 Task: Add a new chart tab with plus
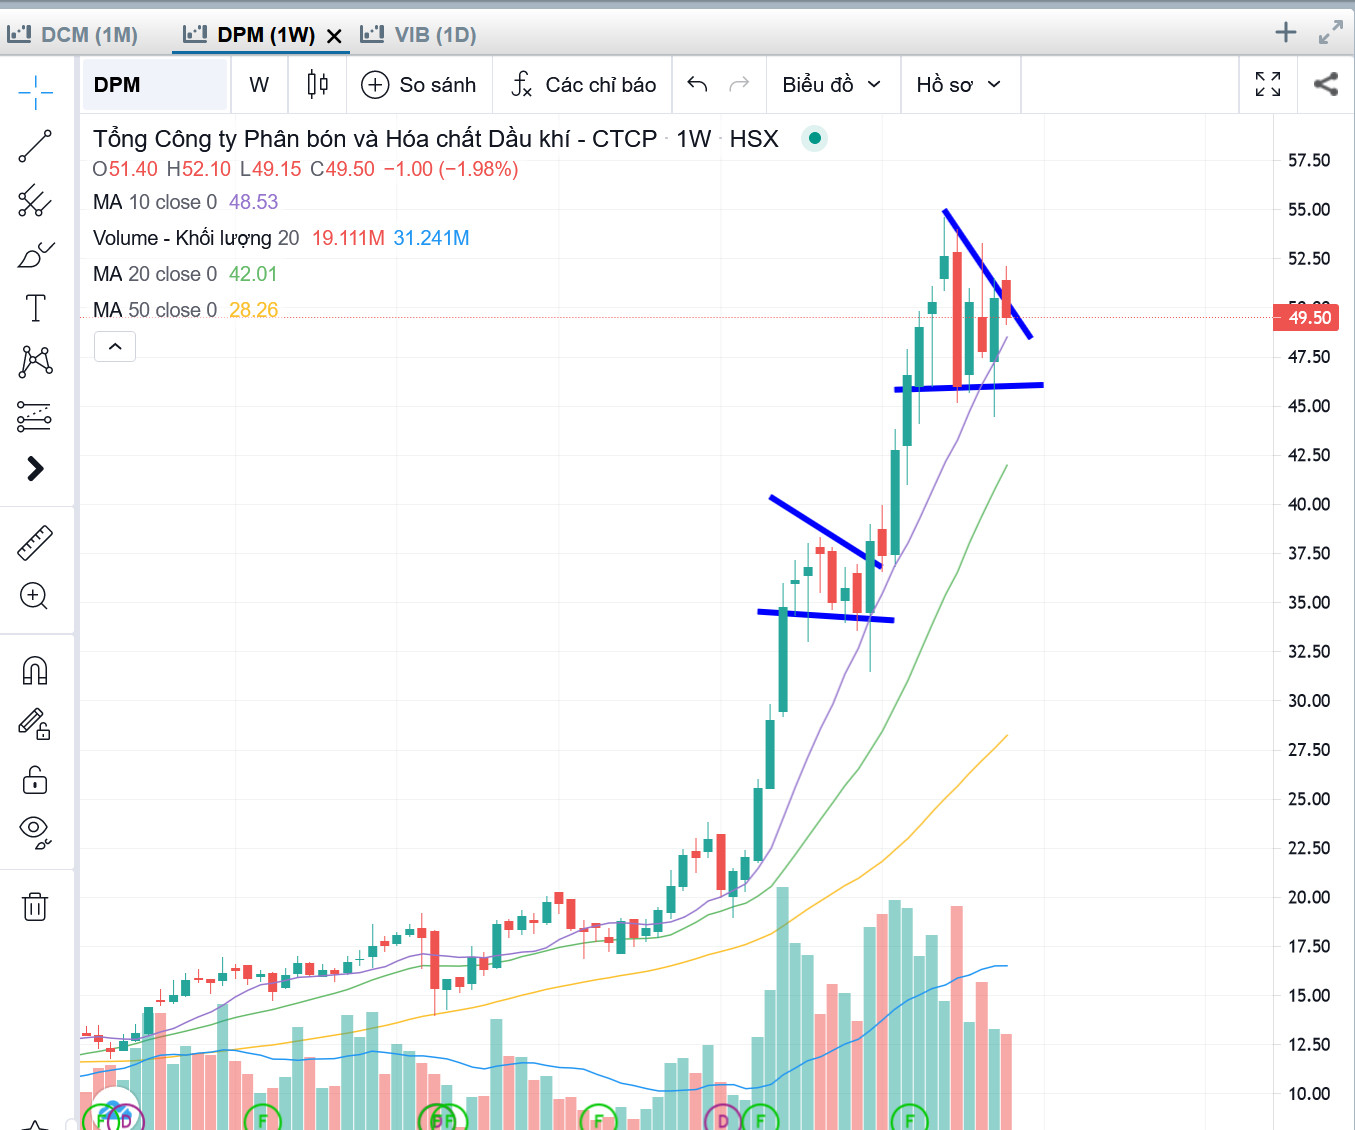pyautogui.click(x=1286, y=33)
